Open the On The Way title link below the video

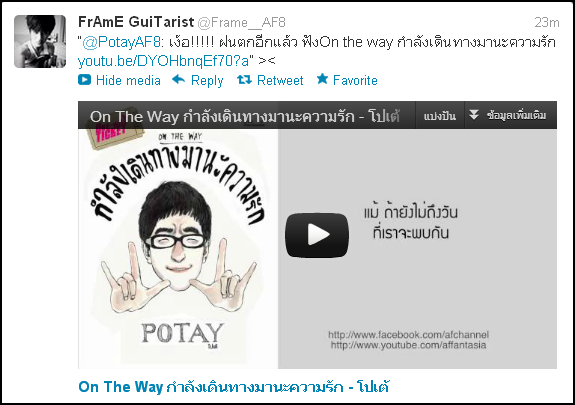233,387
